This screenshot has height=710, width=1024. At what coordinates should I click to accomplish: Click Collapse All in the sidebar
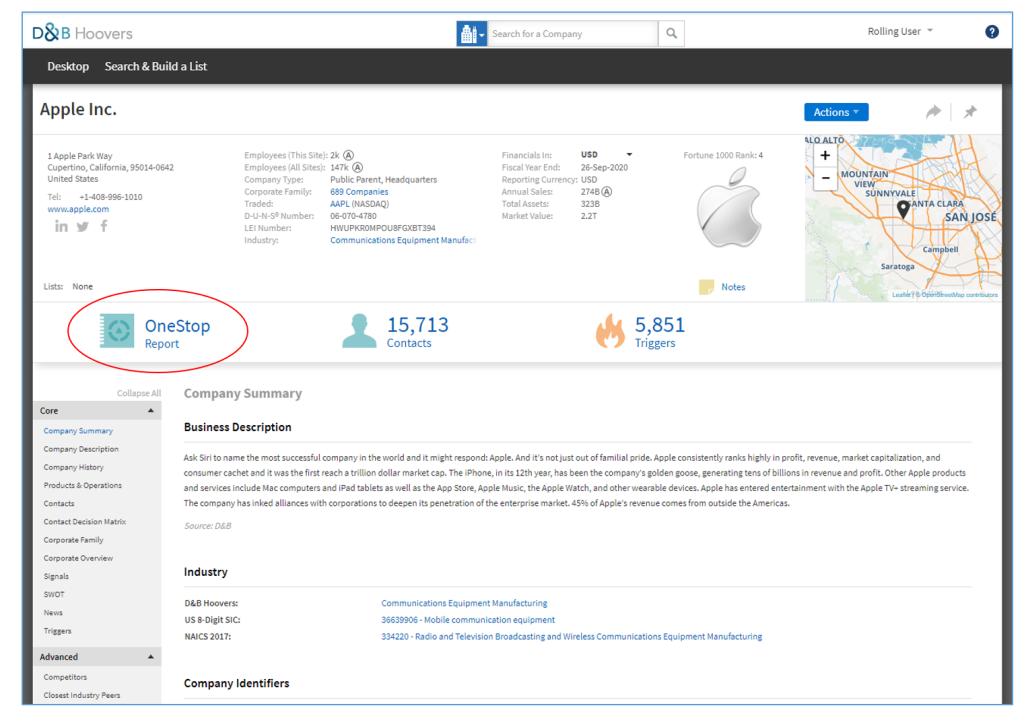tap(138, 393)
